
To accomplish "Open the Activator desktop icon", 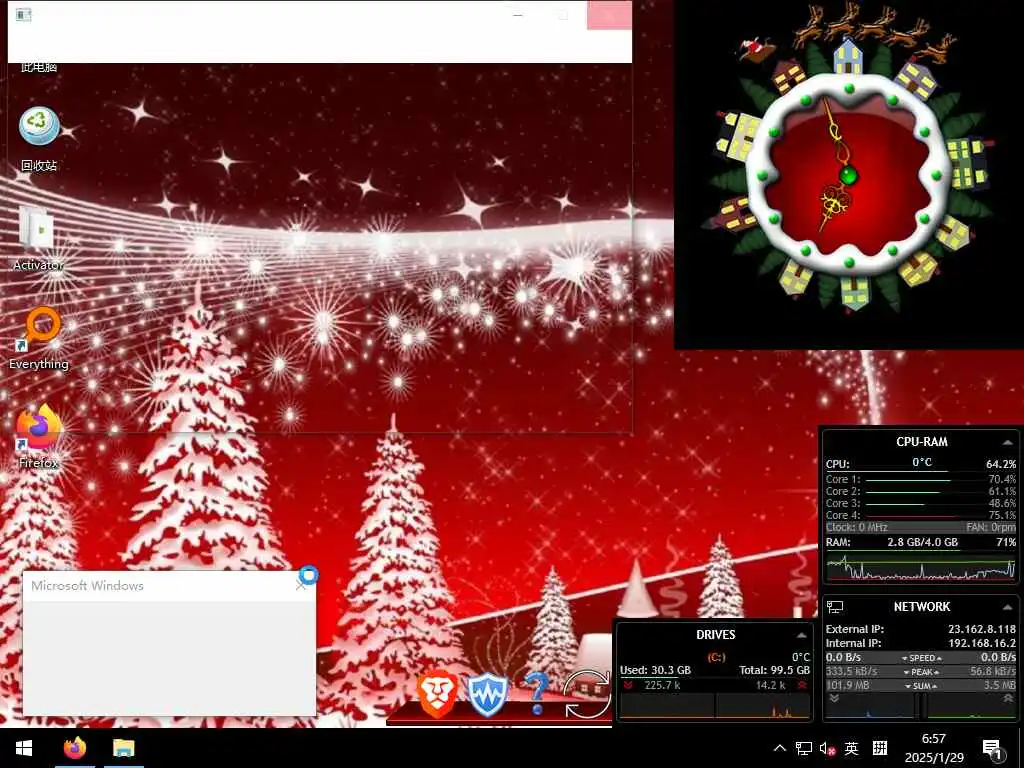I will pyautogui.click(x=38, y=238).
